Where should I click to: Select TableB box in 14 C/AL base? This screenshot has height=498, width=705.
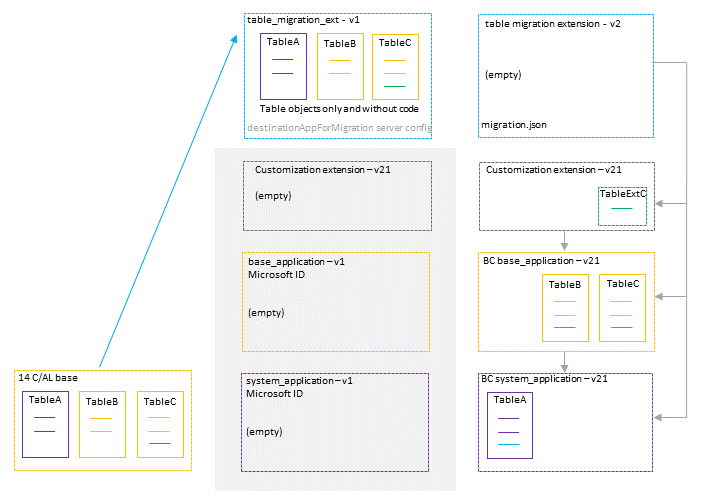pyautogui.click(x=103, y=425)
